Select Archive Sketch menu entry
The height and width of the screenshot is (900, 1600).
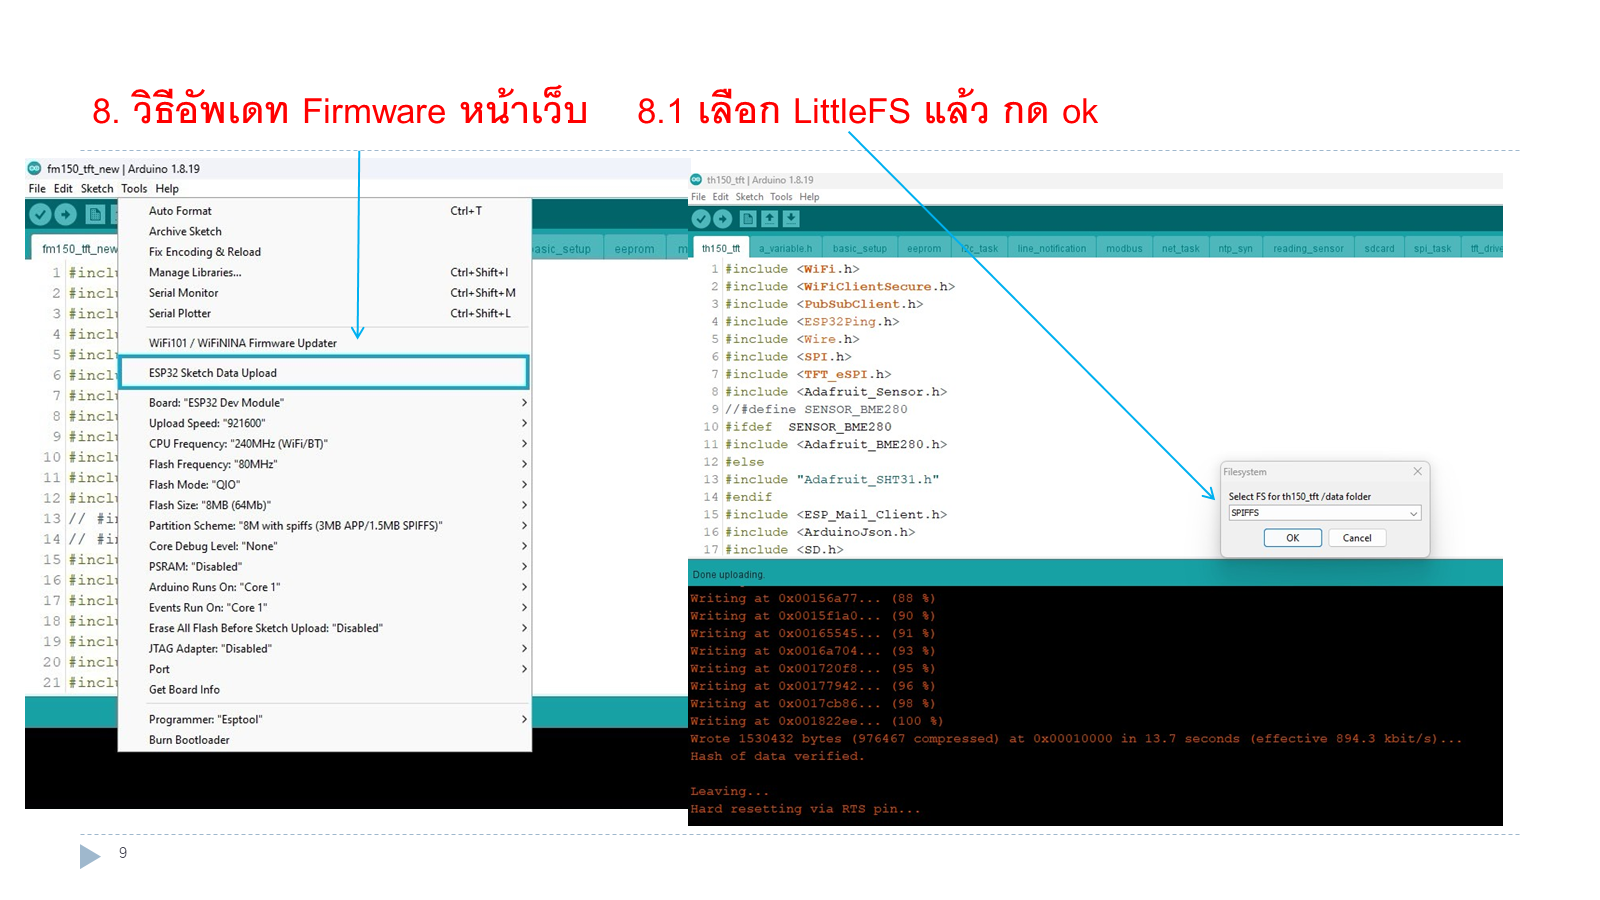(x=324, y=231)
